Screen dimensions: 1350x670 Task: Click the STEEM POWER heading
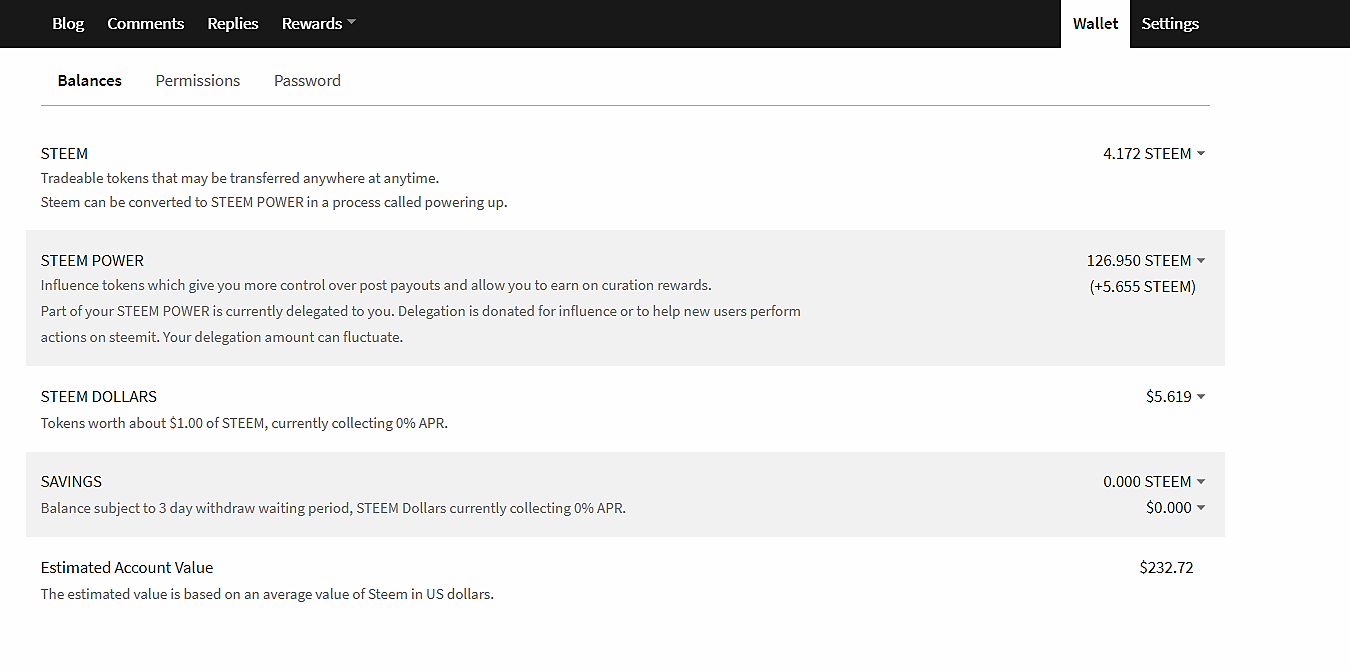(x=92, y=261)
